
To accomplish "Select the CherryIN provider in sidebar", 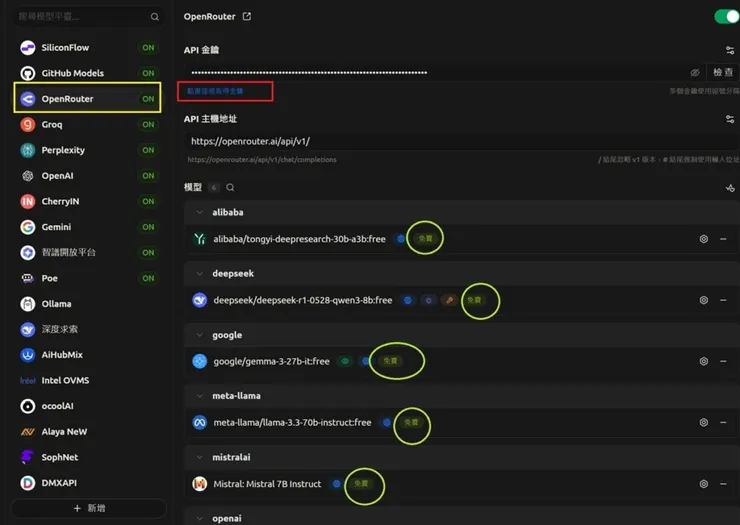I will tap(88, 202).
